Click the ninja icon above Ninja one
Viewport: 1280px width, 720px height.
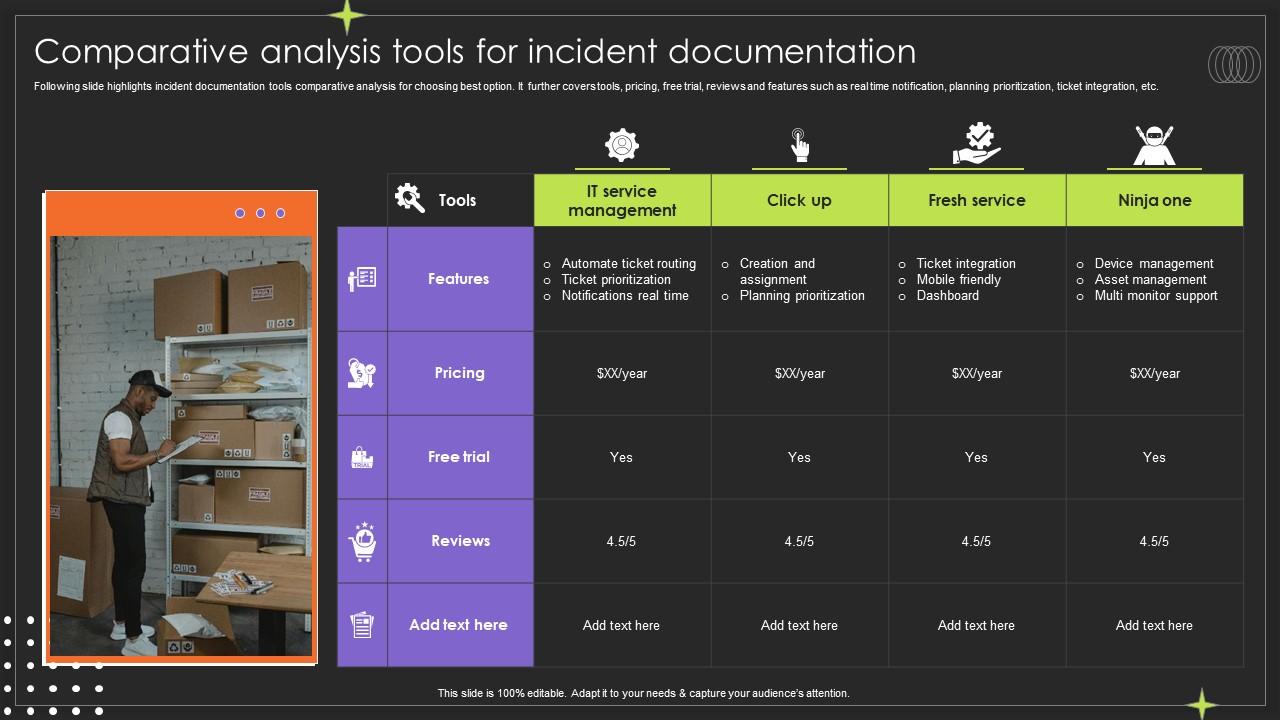(1154, 145)
